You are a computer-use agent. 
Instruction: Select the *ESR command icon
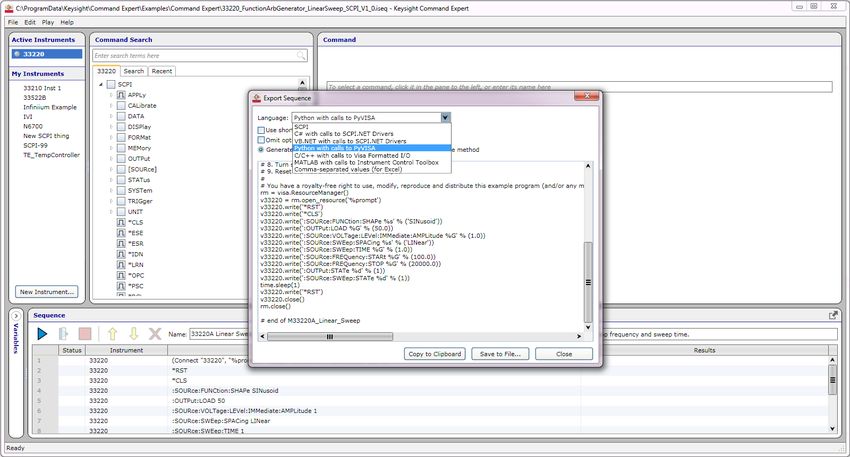click(121, 243)
